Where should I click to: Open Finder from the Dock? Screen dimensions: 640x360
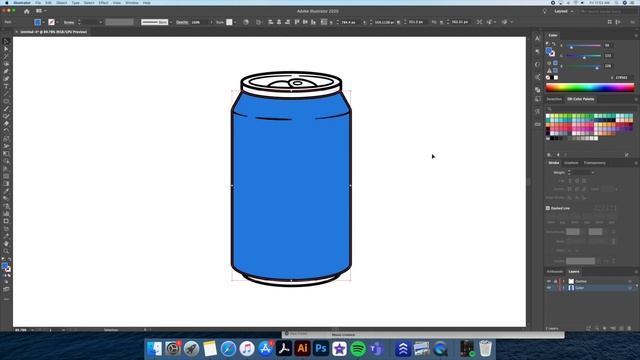154,349
